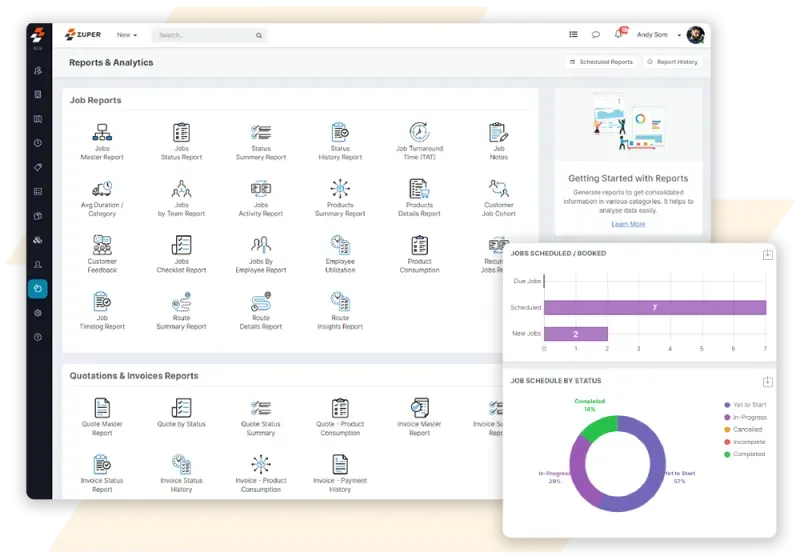This screenshot has height=560, width=800.
Task: Click the notifications bell icon
Action: [x=619, y=34]
